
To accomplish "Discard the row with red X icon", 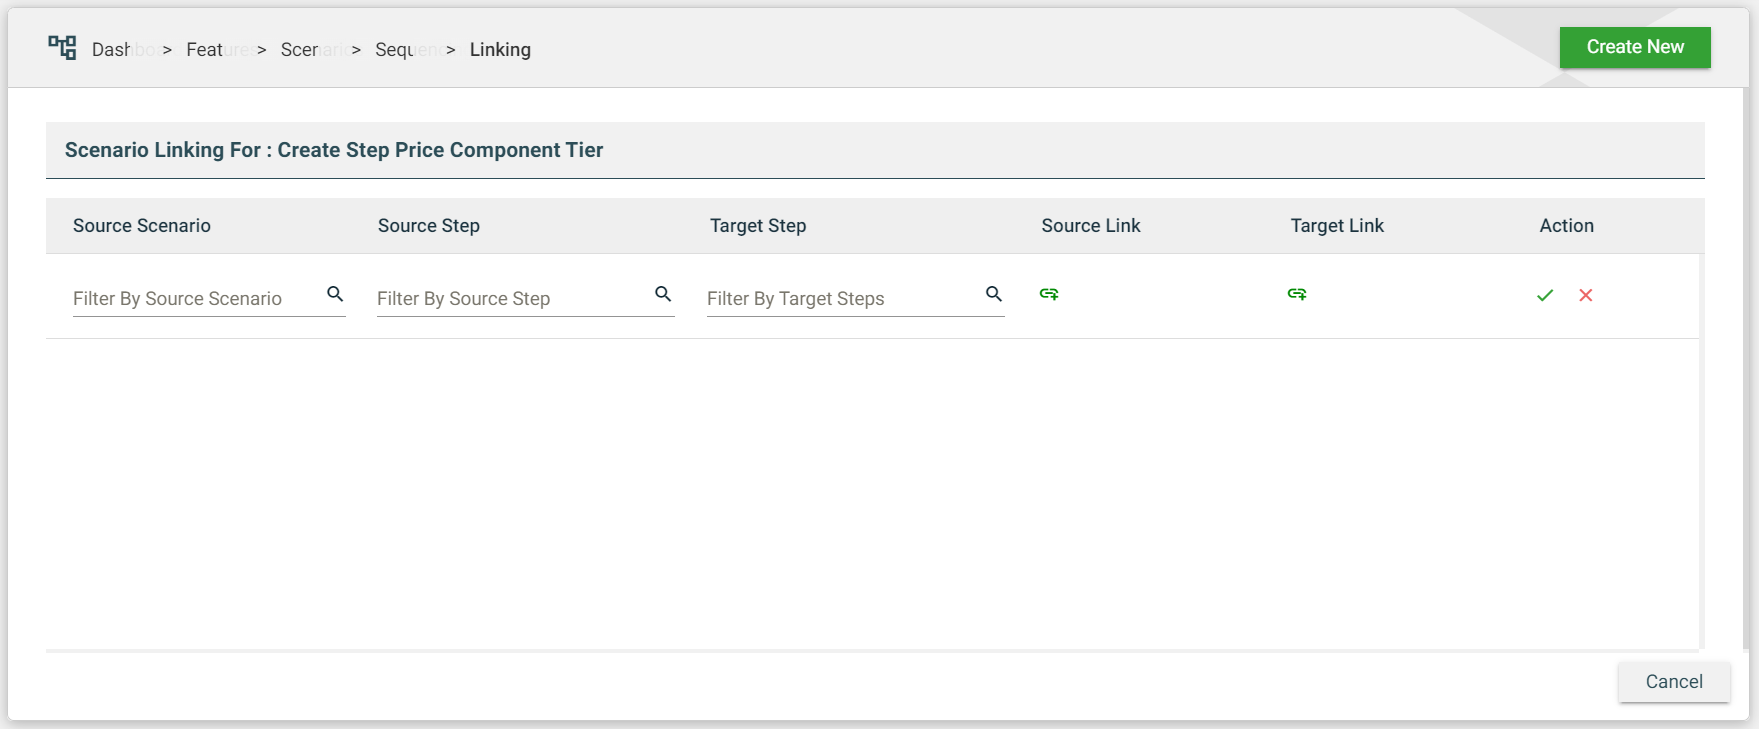I will pos(1586,295).
